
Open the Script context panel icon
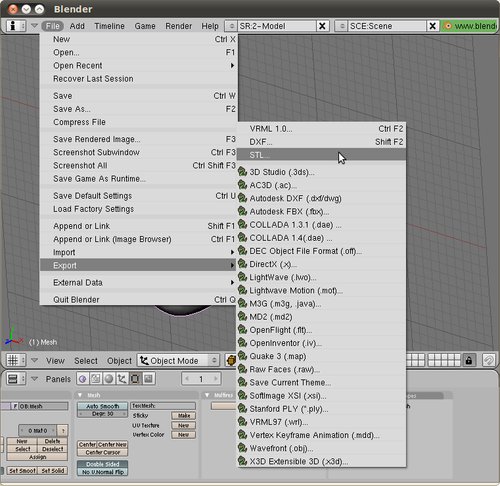[96, 379]
